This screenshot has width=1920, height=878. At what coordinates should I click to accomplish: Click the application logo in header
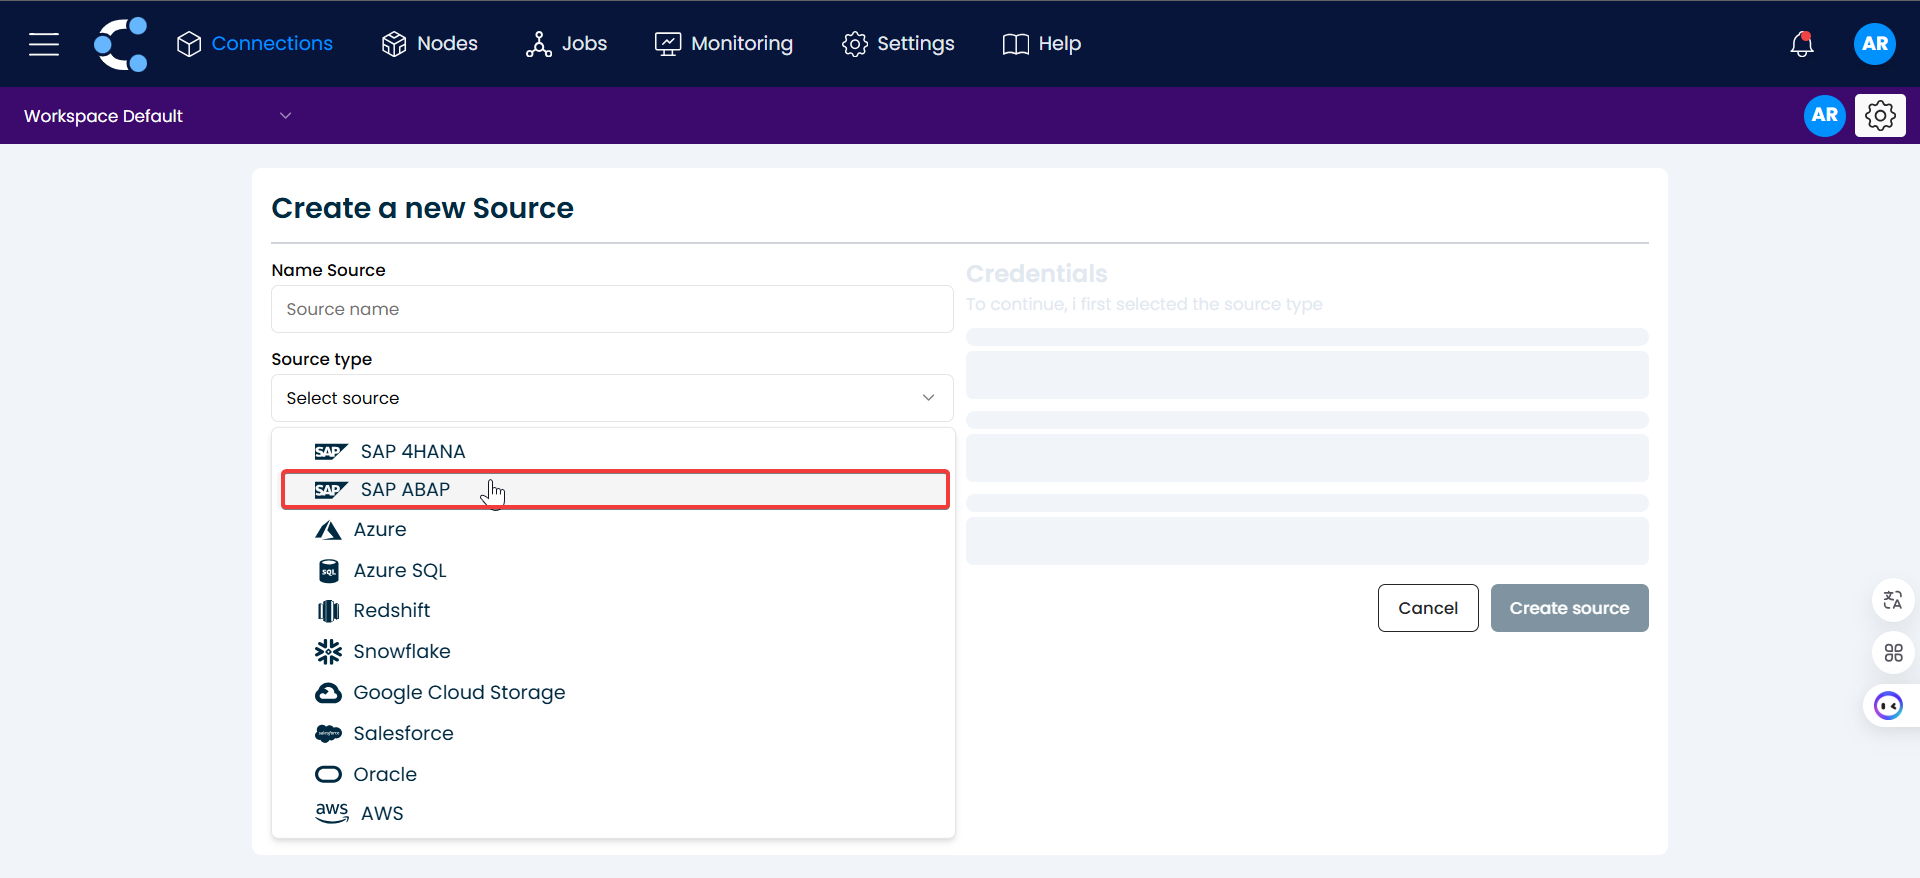pyautogui.click(x=121, y=44)
